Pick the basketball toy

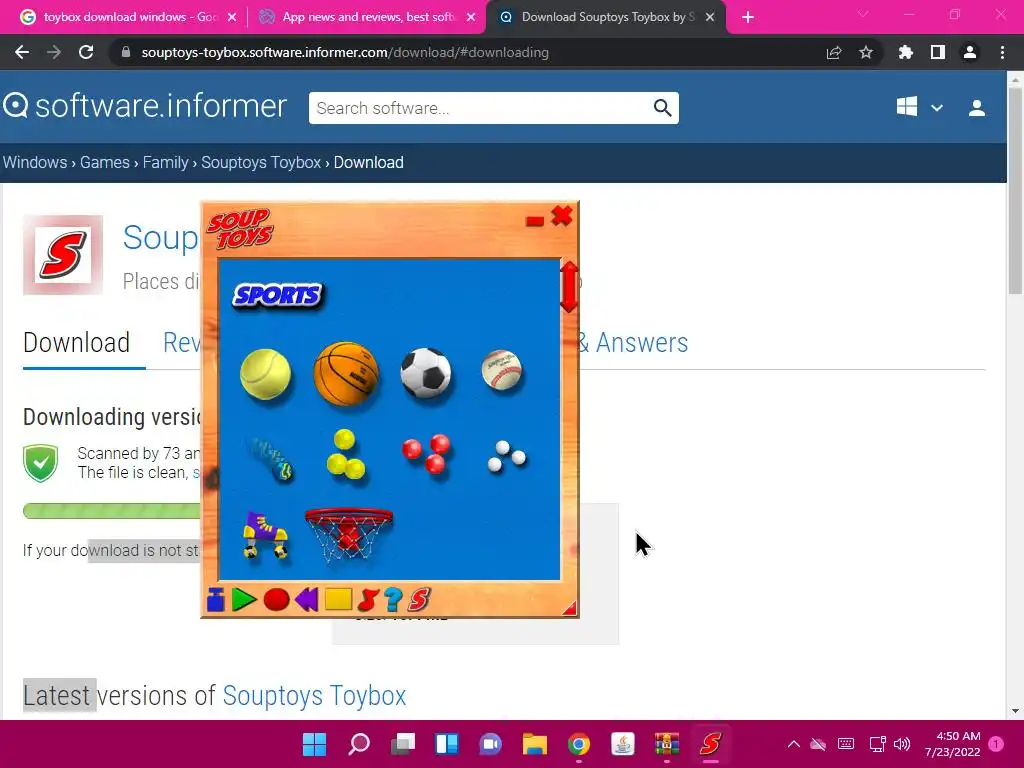(x=346, y=374)
